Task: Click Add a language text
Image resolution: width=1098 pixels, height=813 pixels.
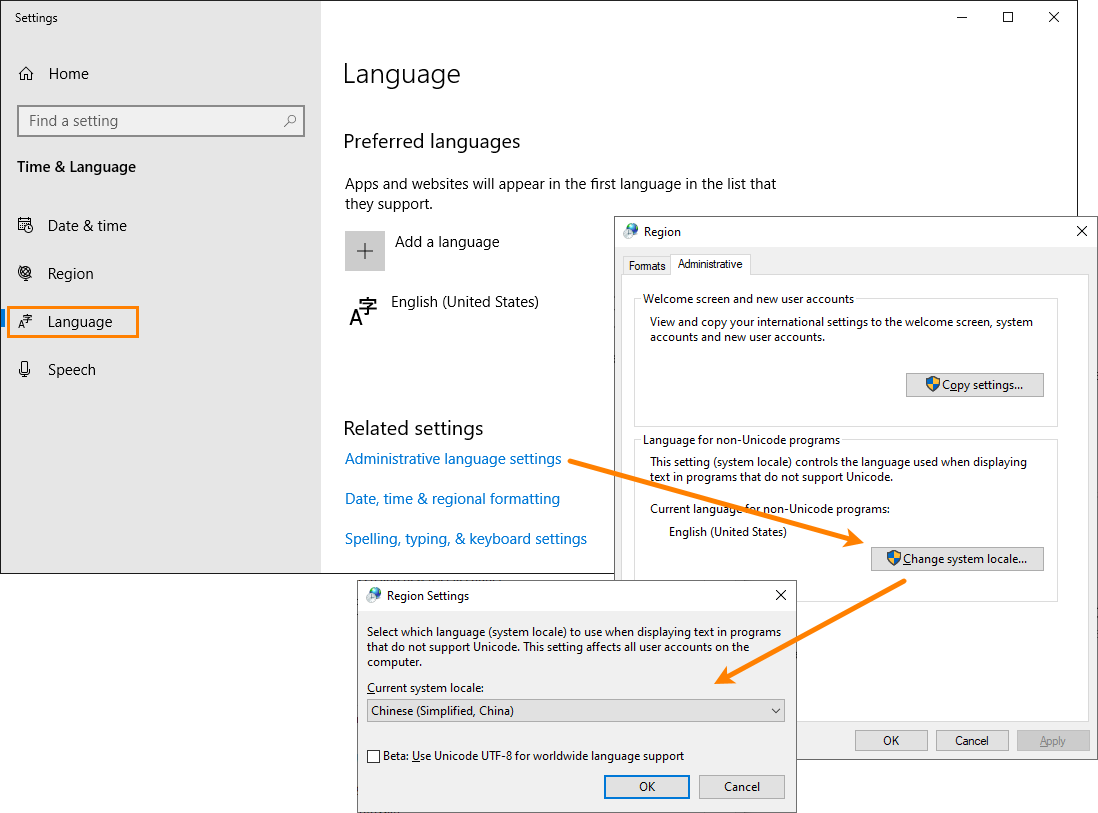Action: (x=447, y=242)
